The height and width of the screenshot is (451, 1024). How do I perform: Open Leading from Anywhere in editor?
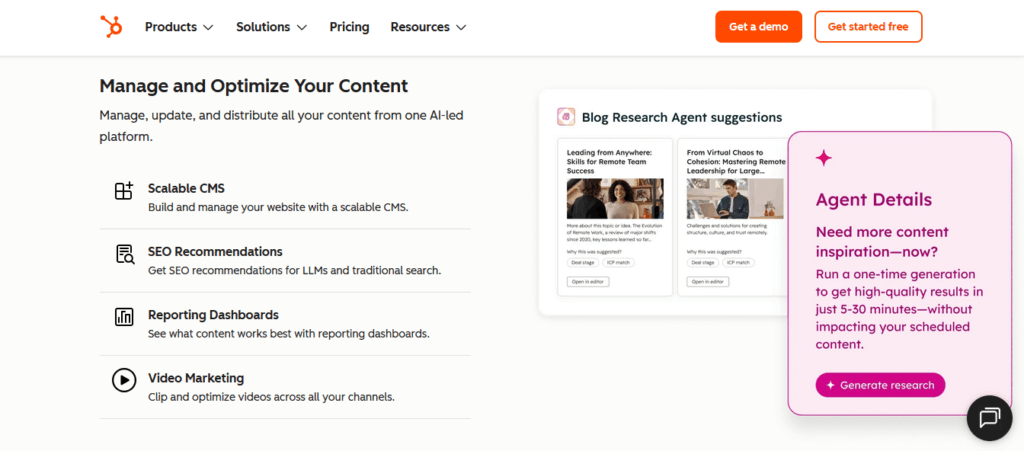click(588, 281)
